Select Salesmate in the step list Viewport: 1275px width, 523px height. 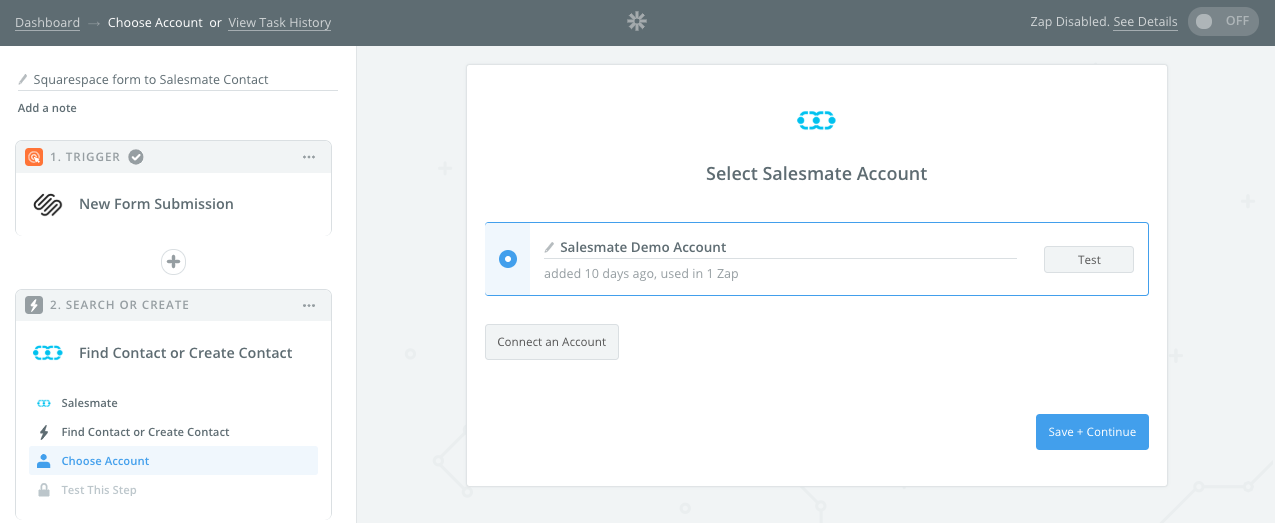pos(174,403)
